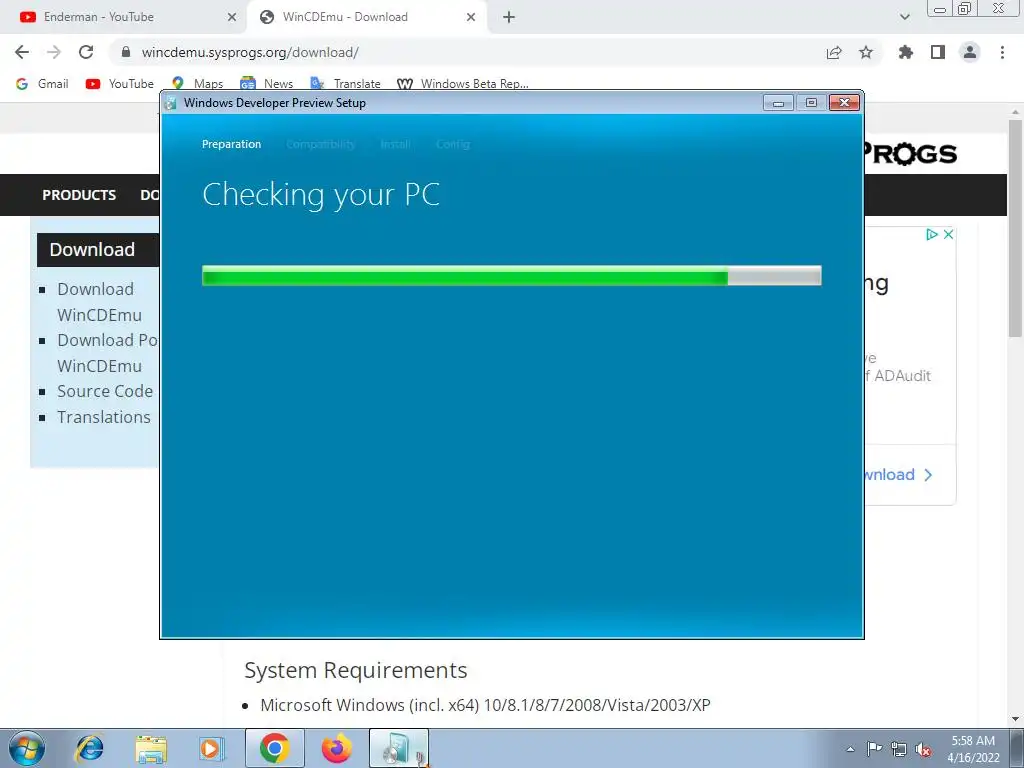Screen dimensions: 1024x768
Task: Open the News bookmark
Action: click(266, 84)
